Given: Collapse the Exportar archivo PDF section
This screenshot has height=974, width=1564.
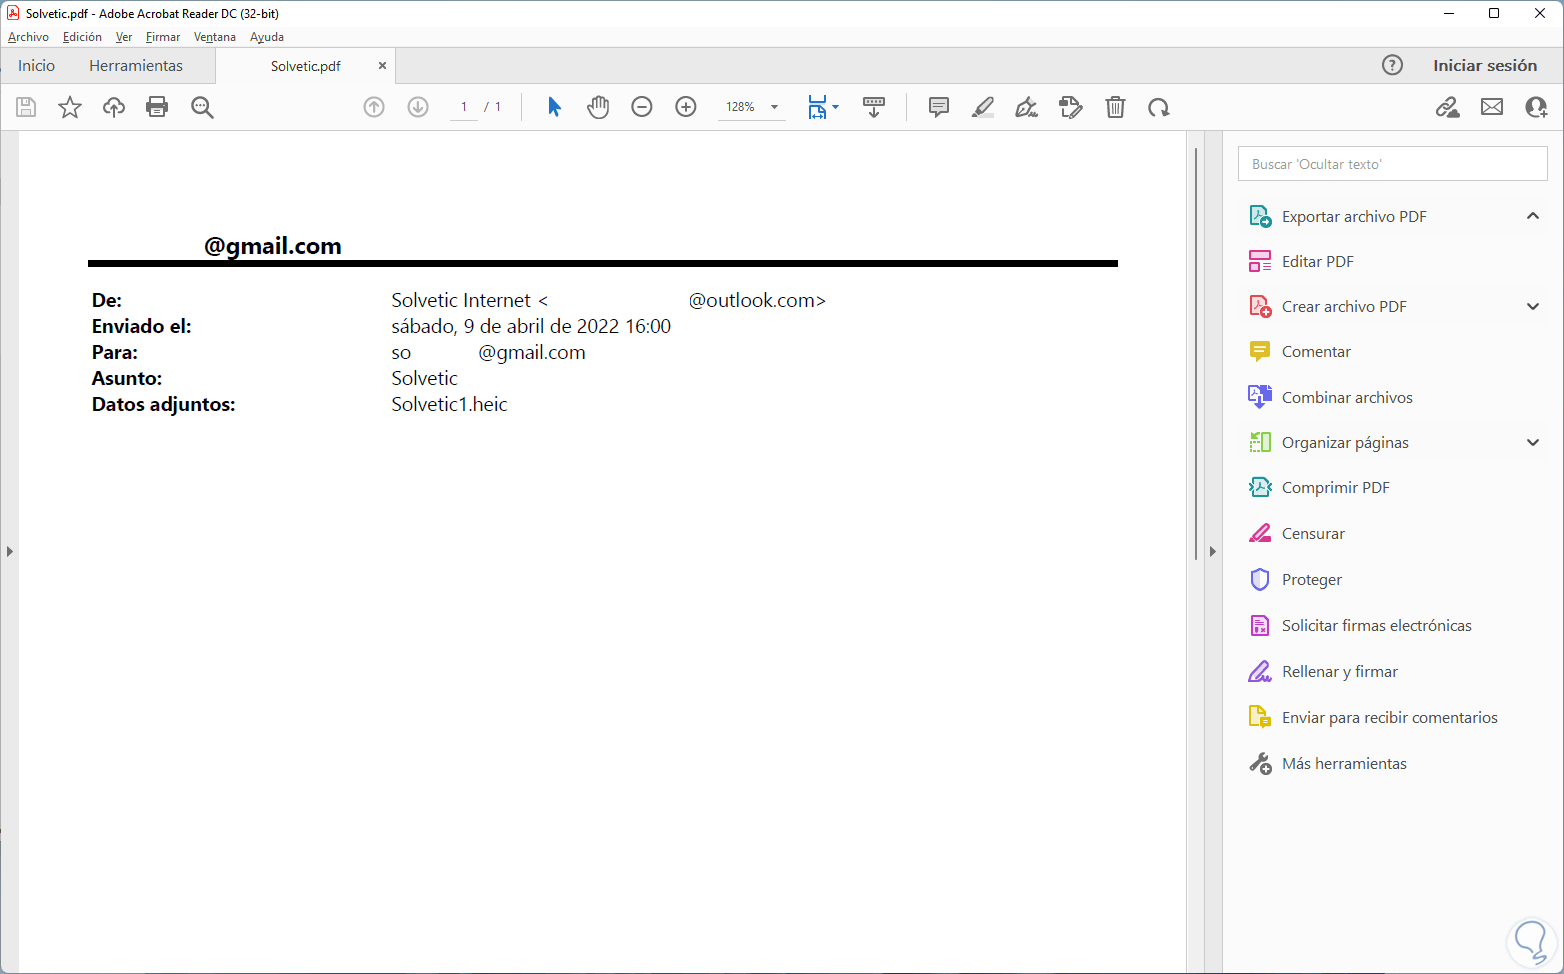Looking at the screenshot, I should click(x=1533, y=216).
